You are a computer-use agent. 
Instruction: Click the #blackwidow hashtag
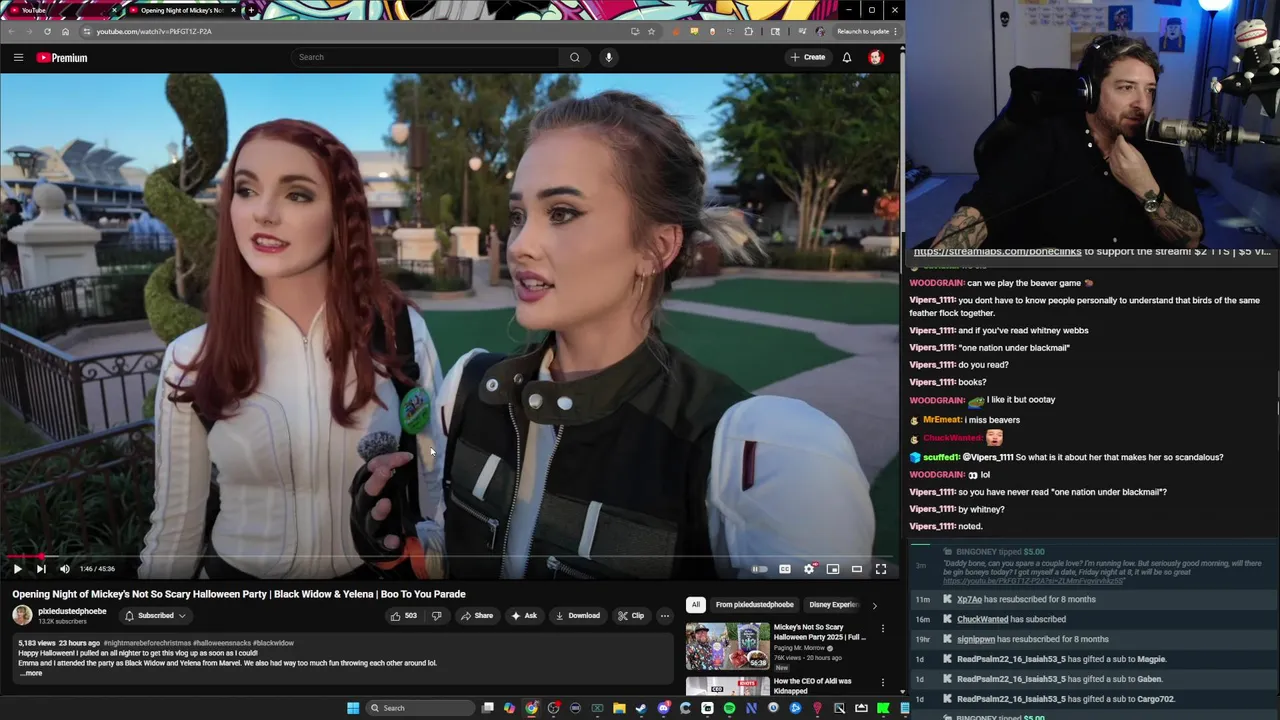coord(273,643)
